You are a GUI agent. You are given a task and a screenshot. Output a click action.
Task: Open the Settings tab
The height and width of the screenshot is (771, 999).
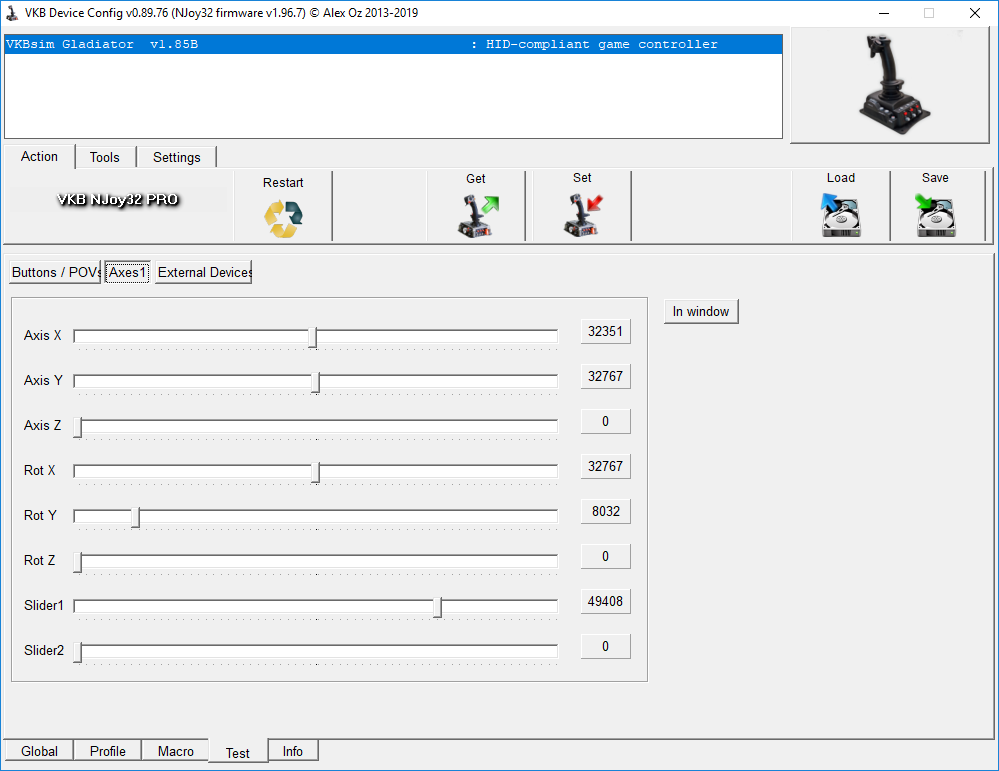[177, 157]
